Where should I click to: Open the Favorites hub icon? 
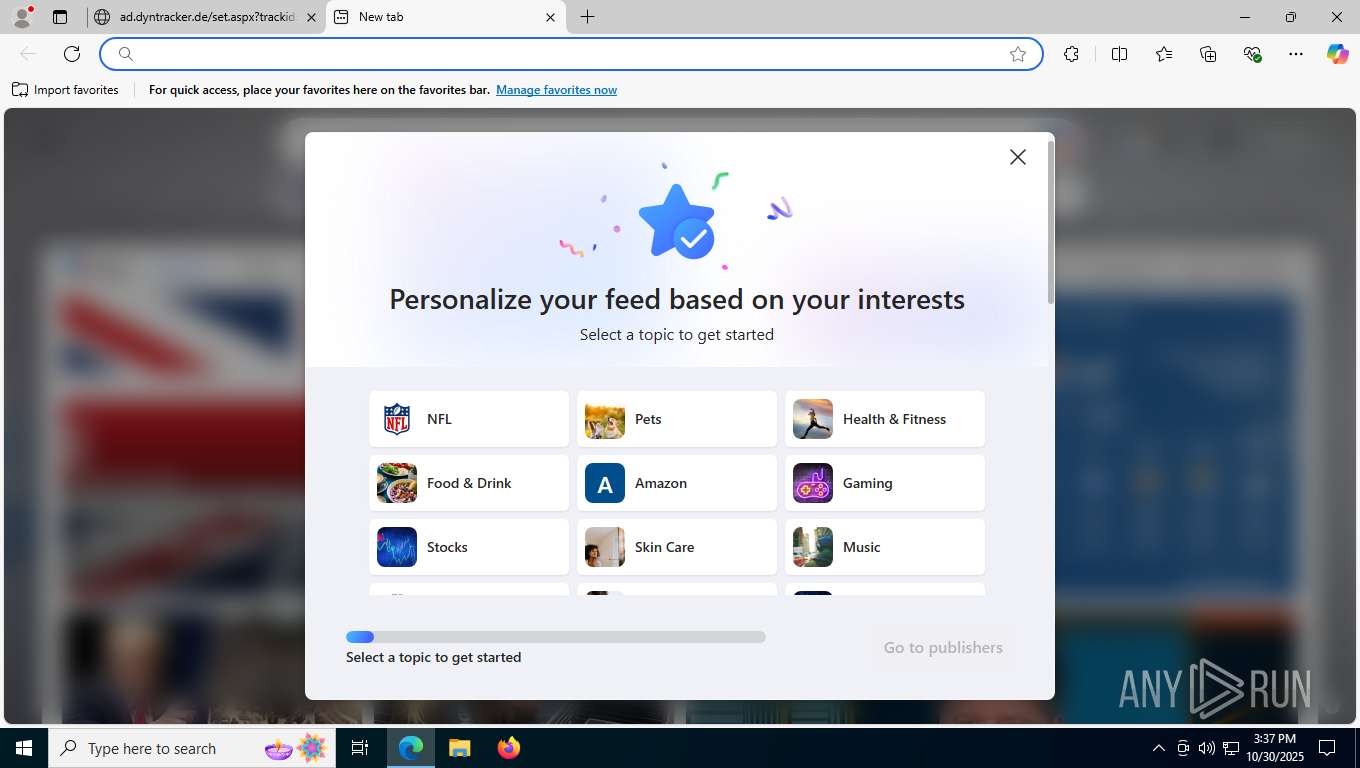pyautogui.click(x=1163, y=54)
